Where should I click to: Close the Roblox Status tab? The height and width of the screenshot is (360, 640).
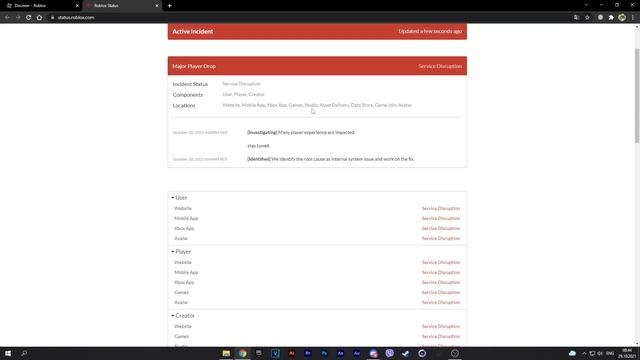[157, 6]
